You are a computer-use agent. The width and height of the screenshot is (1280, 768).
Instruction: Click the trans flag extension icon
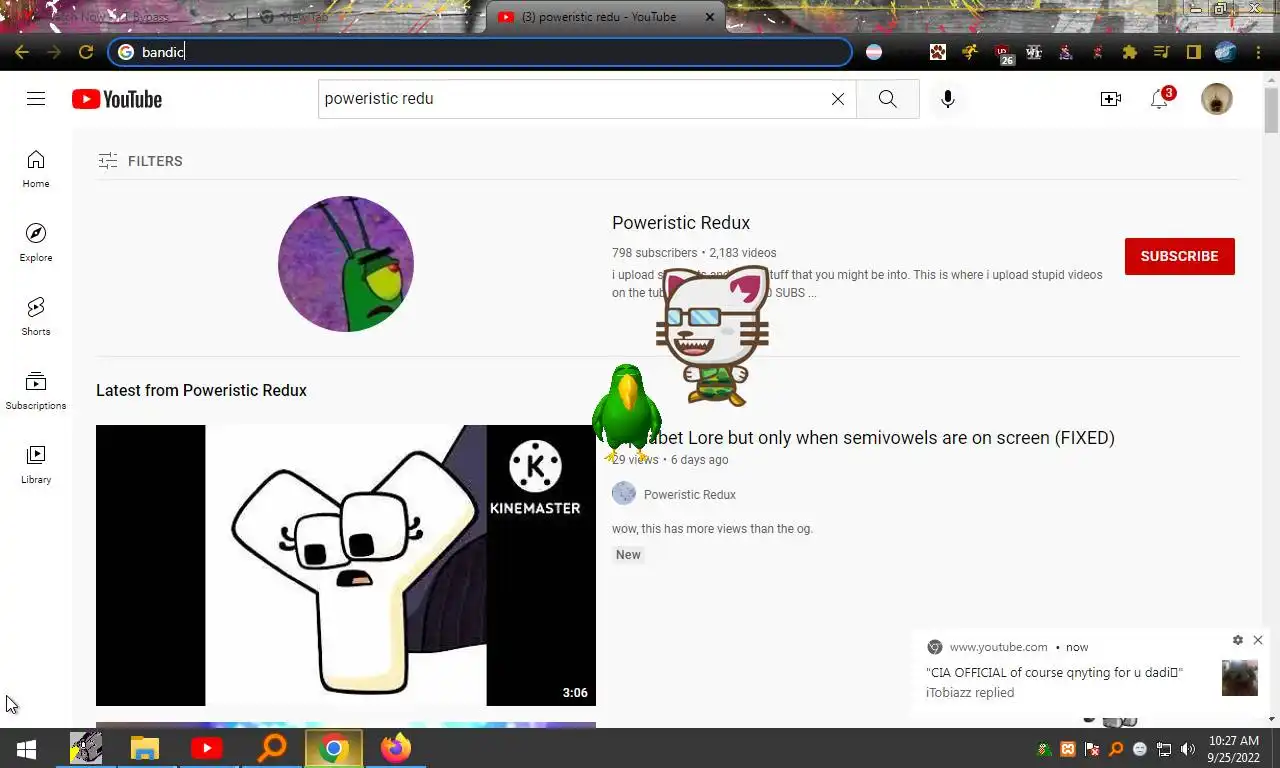tap(874, 52)
